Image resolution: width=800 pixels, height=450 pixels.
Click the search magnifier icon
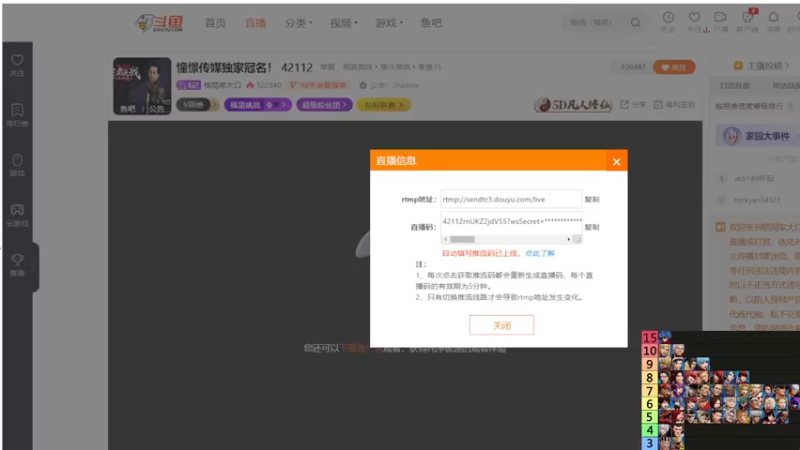(x=635, y=22)
